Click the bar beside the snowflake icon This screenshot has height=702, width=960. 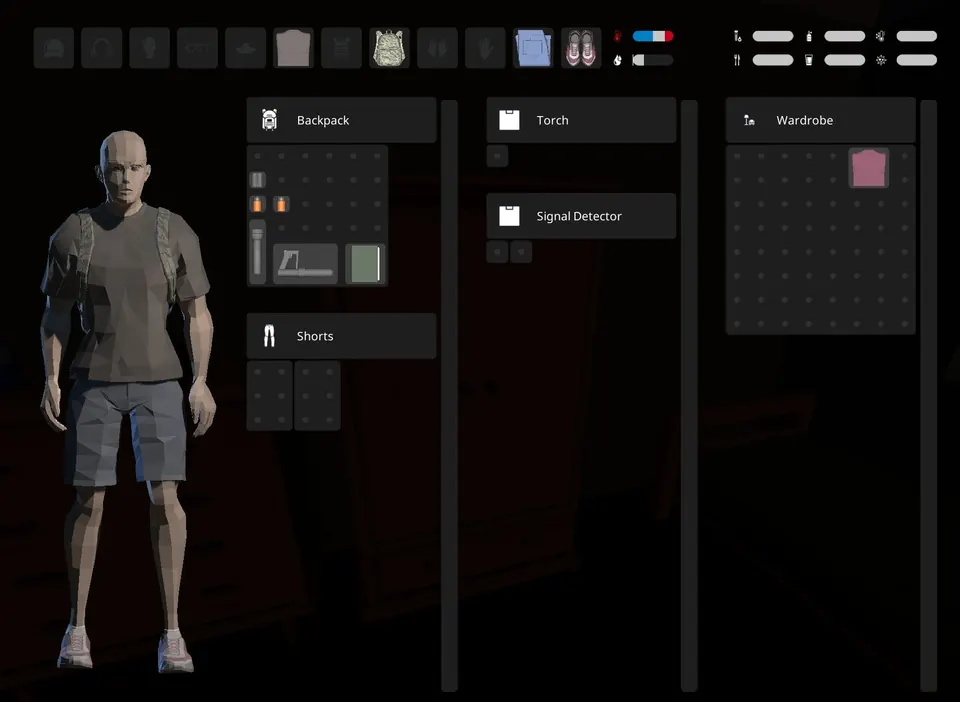917,60
